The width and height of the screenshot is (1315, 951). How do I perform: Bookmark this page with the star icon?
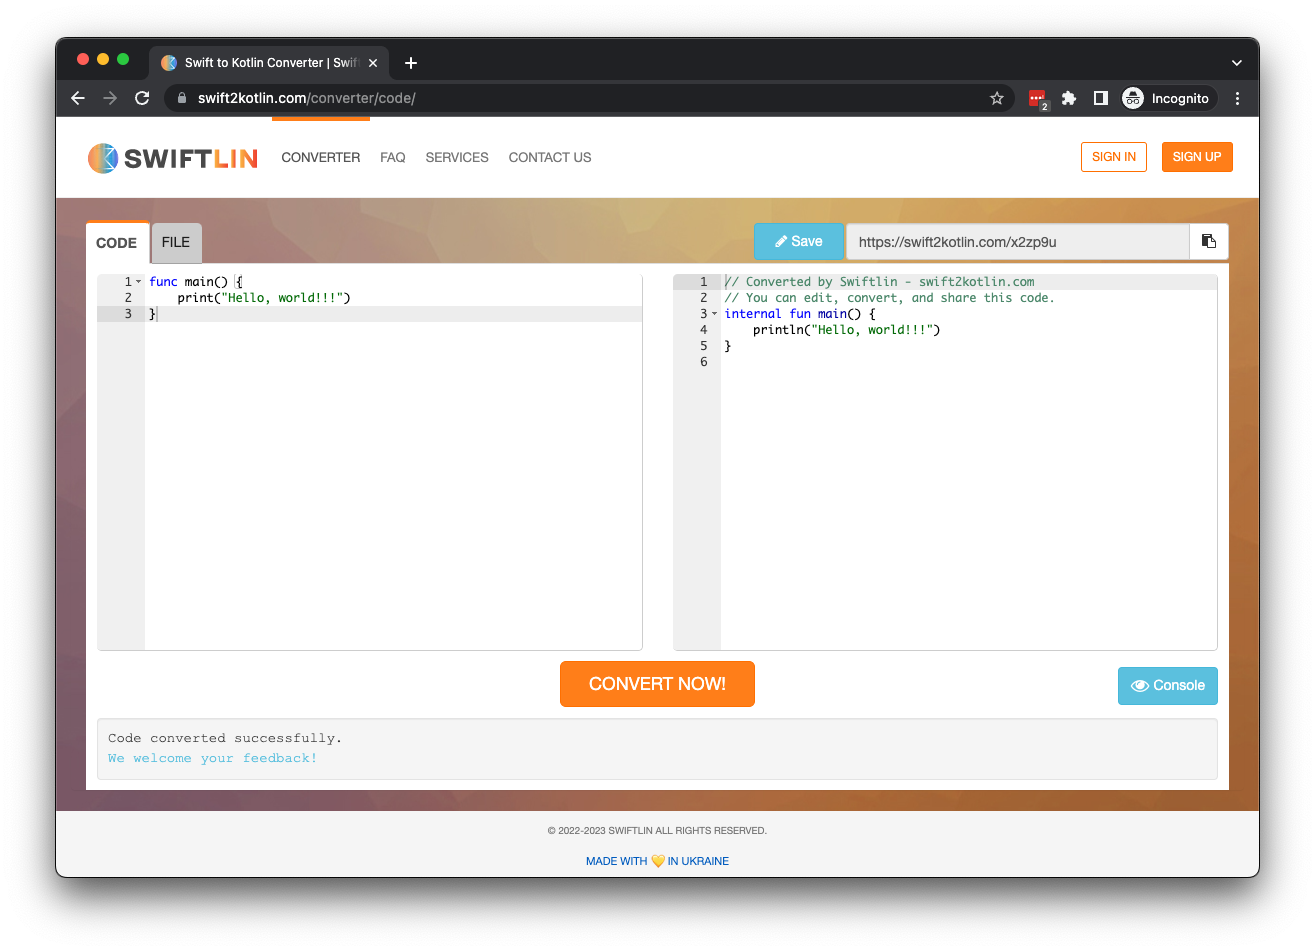tap(996, 98)
